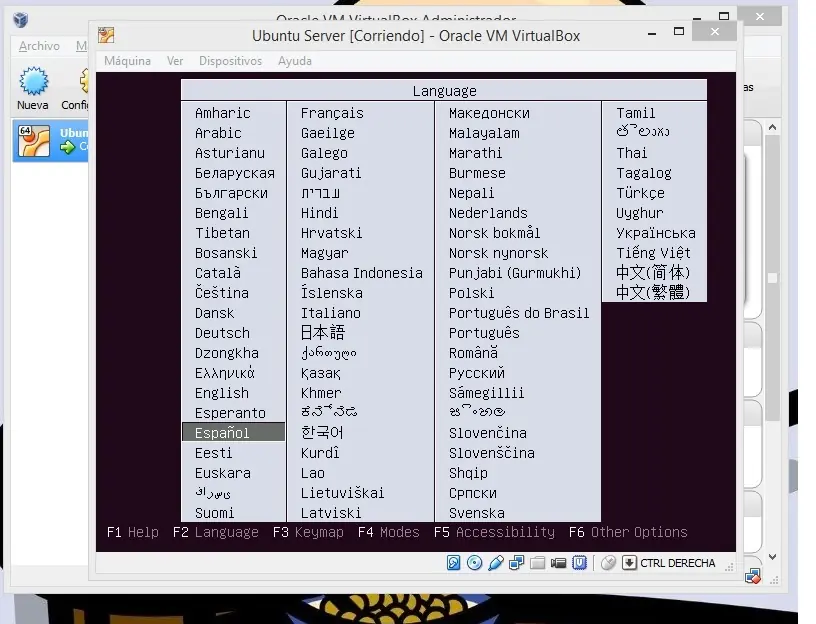Click Manager scrollbar up arrow
This screenshot has height=624, width=816.
pyautogui.click(x=772, y=127)
